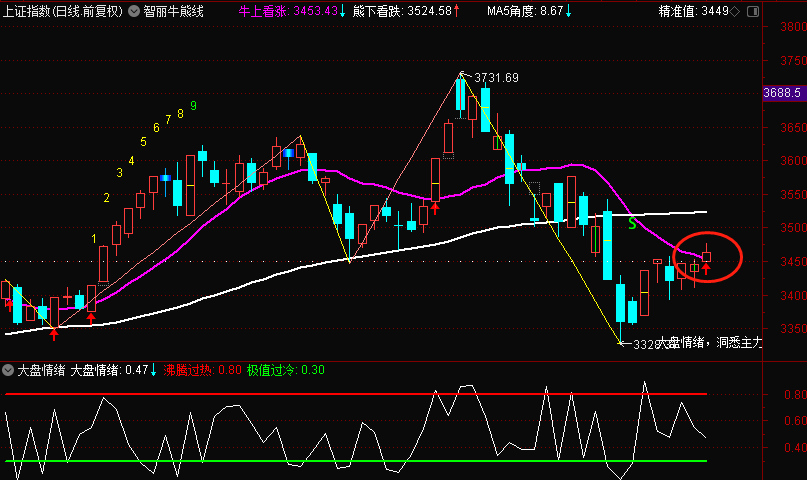Click the 极值过冷: 0.30 label
This screenshot has height=480, width=807.
coord(286,370)
